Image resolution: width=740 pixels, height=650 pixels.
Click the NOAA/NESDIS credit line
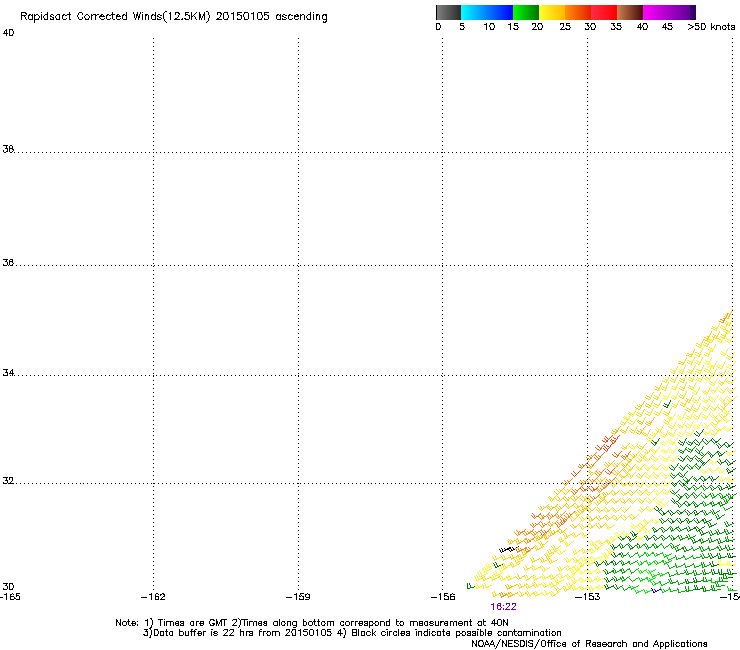[589, 644]
